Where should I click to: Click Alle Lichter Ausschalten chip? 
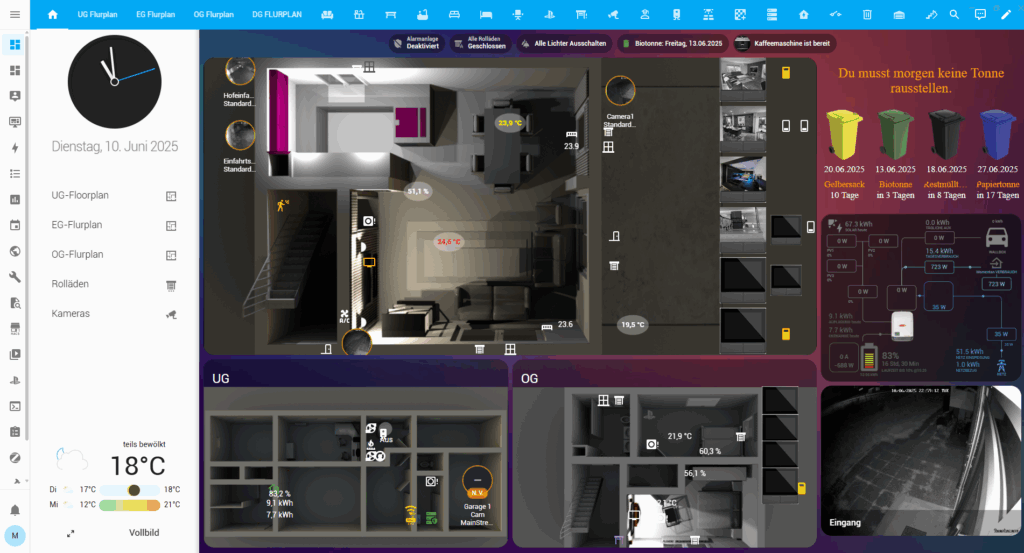tap(564, 44)
